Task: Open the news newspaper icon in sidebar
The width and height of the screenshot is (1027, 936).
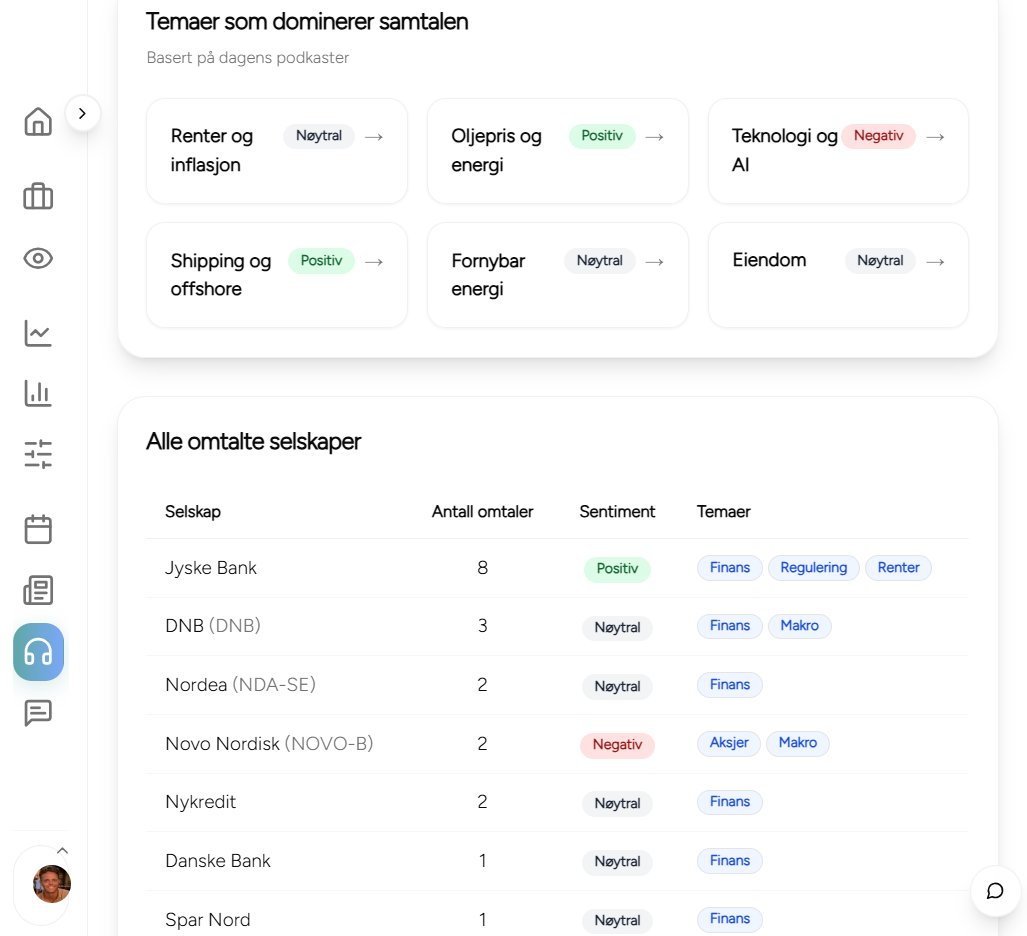Action: click(x=38, y=590)
